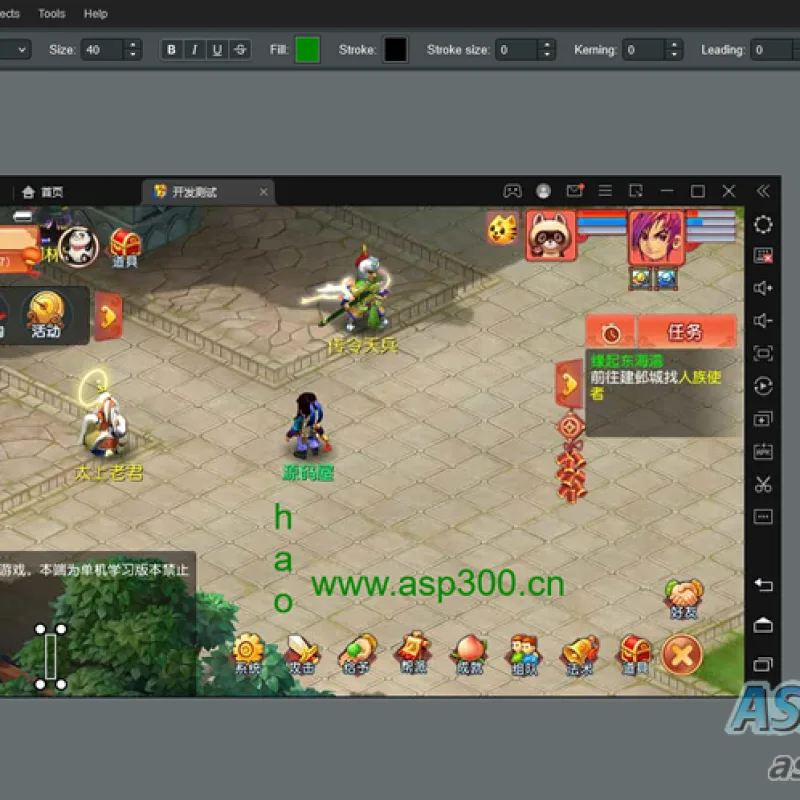800x800 pixels.
Task: Step the Kerning value down
Action: tap(674, 56)
